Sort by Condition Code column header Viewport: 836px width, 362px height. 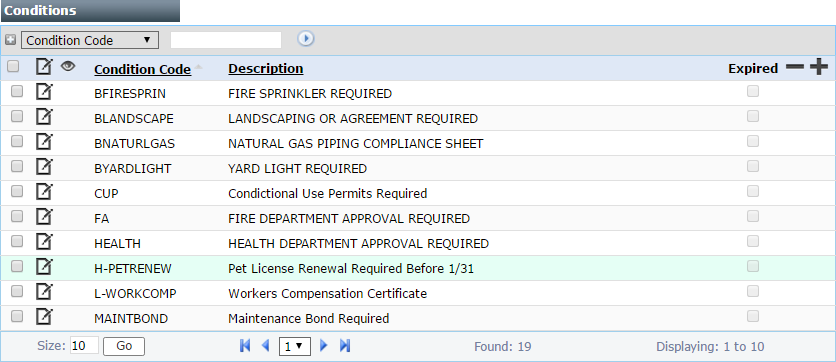pos(142,69)
